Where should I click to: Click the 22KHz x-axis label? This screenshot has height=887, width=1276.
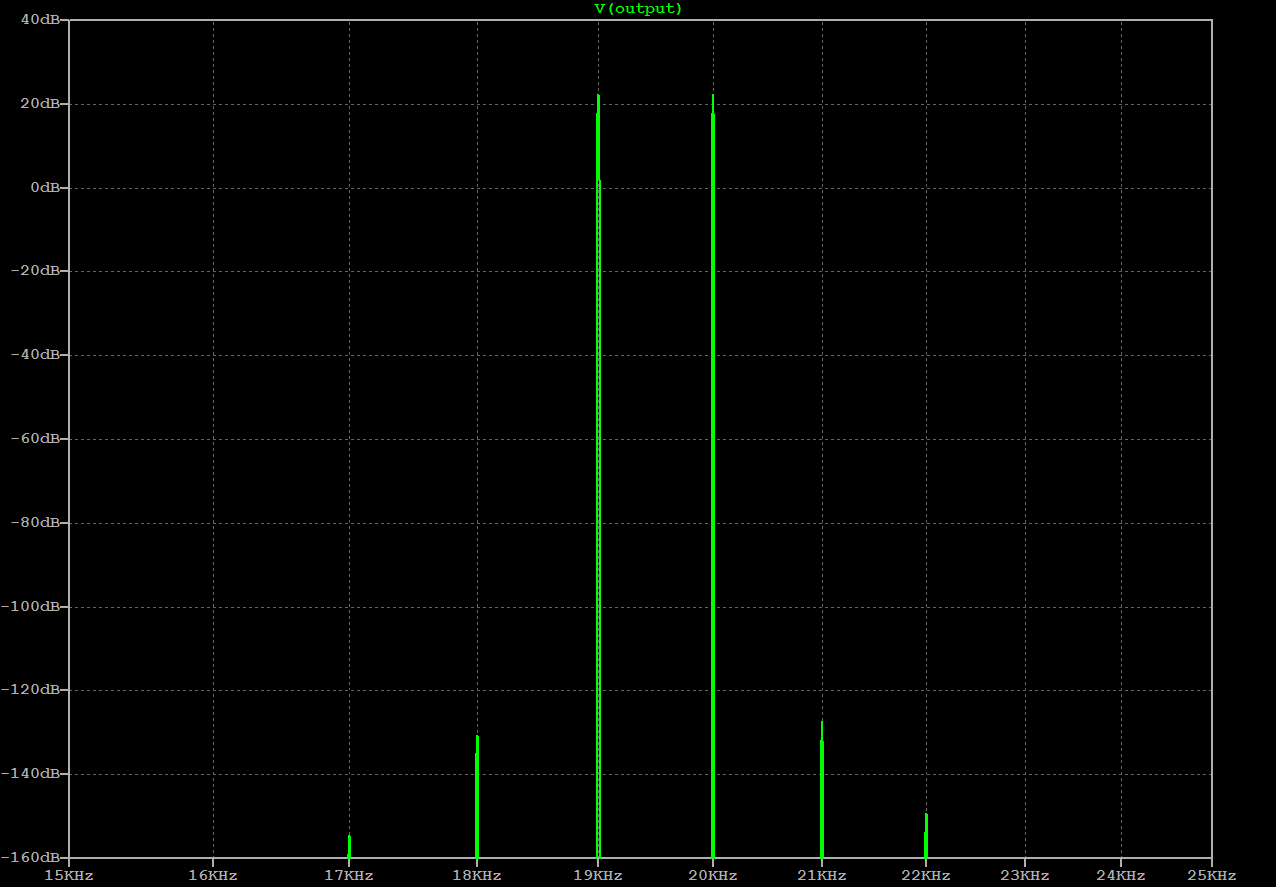926,876
